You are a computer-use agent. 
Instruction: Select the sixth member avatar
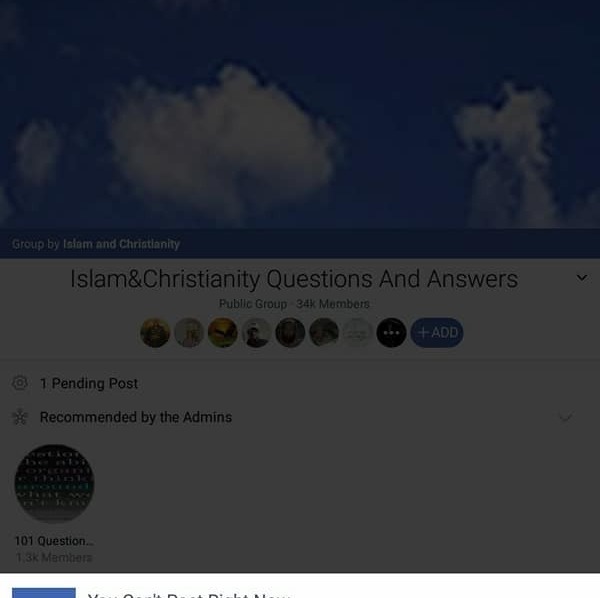click(x=324, y=332)
